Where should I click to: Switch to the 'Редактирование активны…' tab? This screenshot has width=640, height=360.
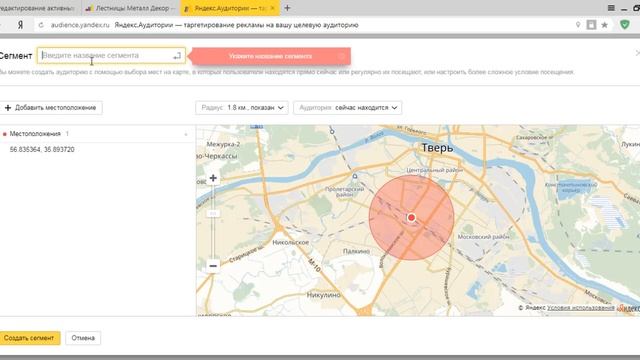[38, 8]
